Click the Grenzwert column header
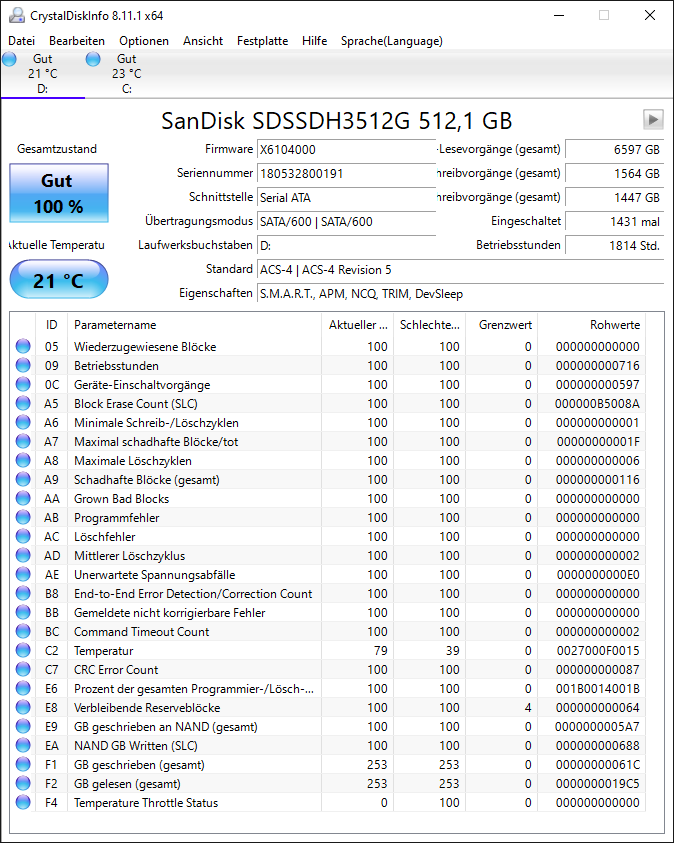 pos(501,325)
